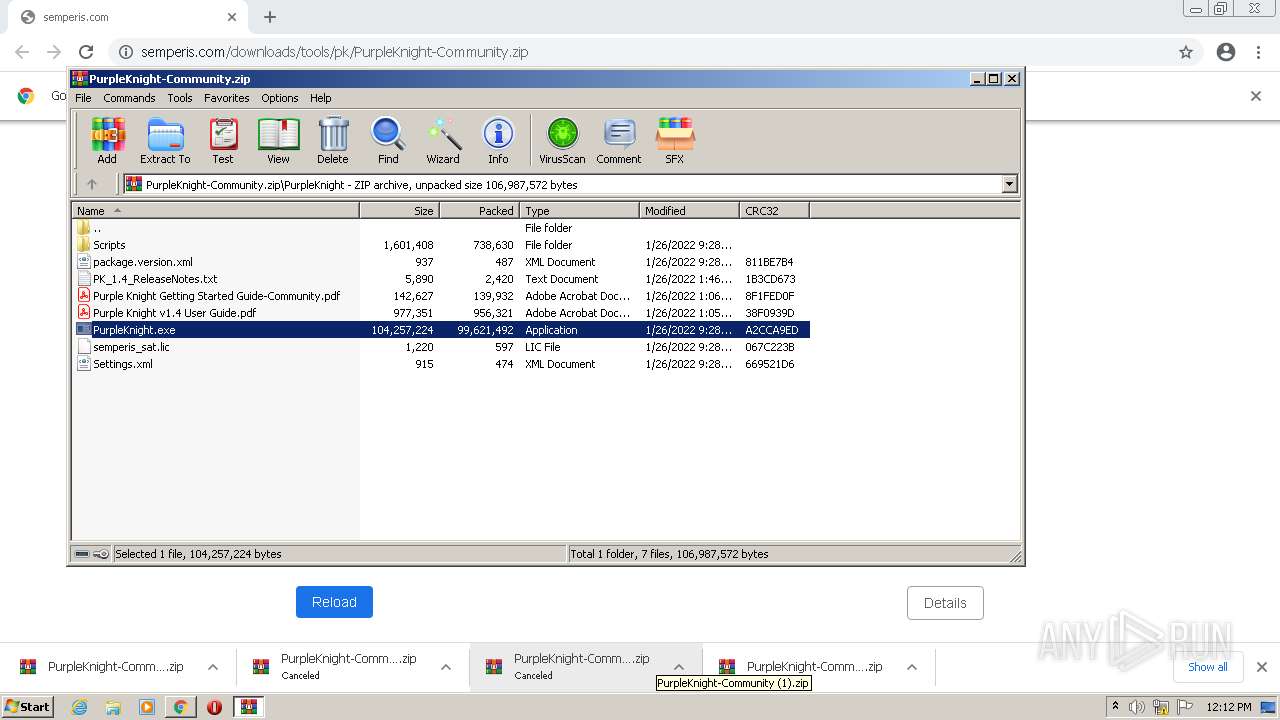Click the Add toolbar icon in WinRAR
This screenshot has height=720, width=1280.
point(107,140)
